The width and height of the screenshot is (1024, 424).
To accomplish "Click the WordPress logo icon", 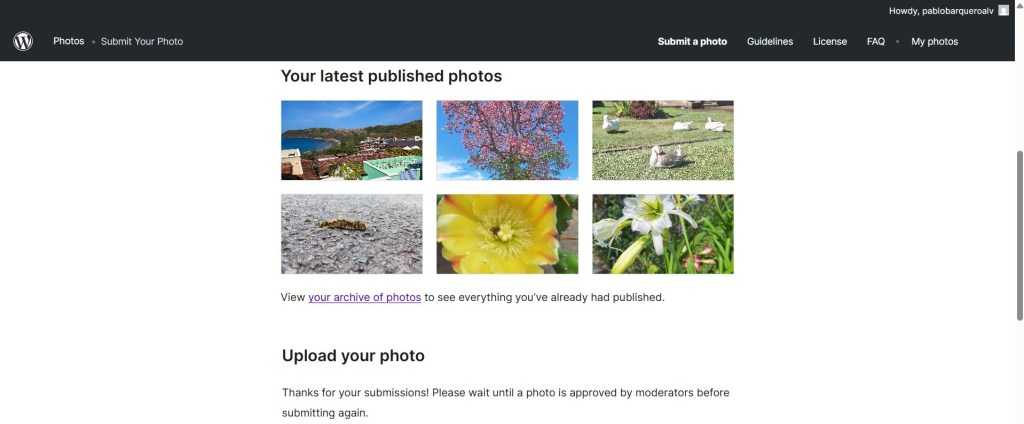I will [x=23, y=41].
